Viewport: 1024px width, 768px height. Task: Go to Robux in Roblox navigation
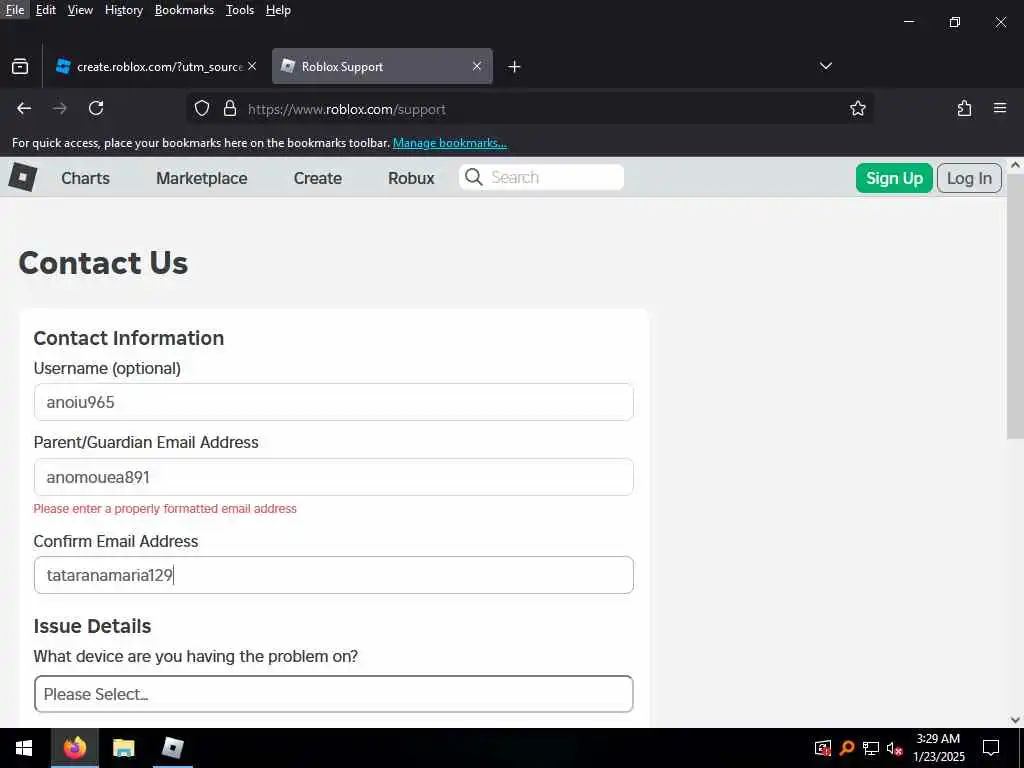tap(411, 178)
